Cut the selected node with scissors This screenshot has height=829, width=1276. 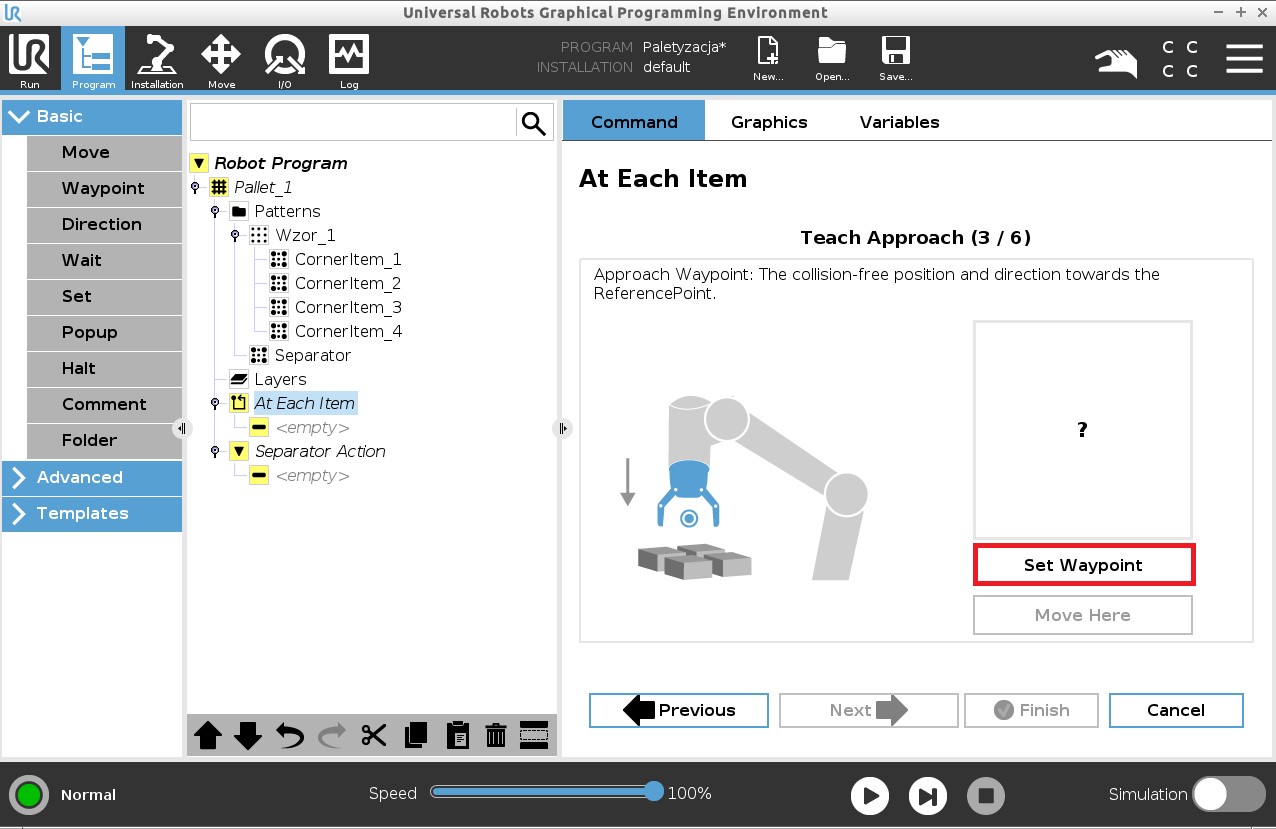373,736
